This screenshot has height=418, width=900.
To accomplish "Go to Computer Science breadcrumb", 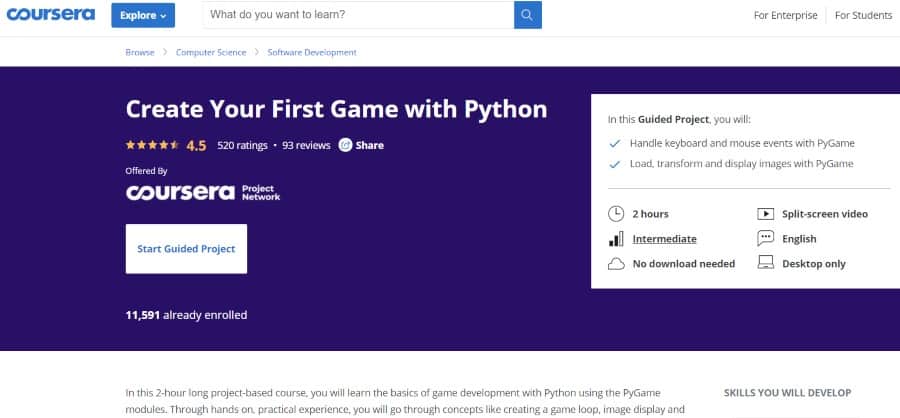I will click(211, 52).
